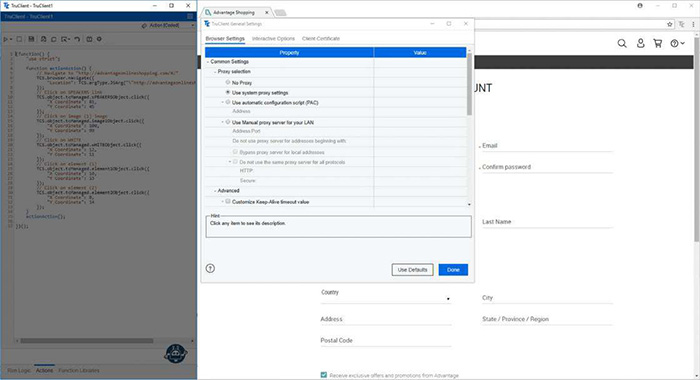
Task: Open the Replay button dropdown arrow in TruClient
Action: coord(11,39)
